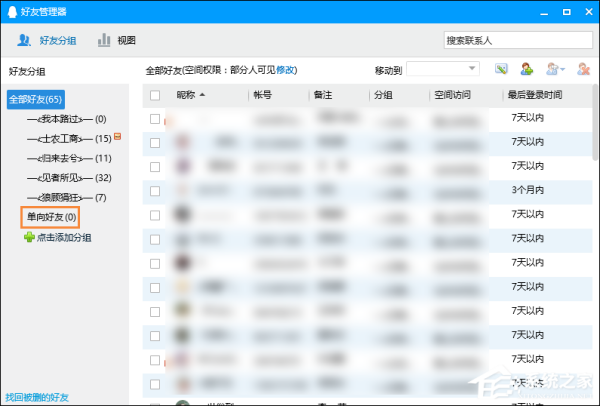600x406 pixels.
Task: Sort by the 分组 column header
Action: pos(383,95)
